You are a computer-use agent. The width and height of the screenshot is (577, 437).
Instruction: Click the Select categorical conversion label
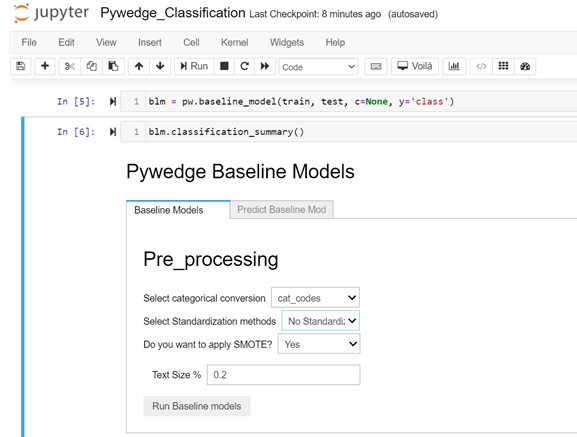(204, 298)
